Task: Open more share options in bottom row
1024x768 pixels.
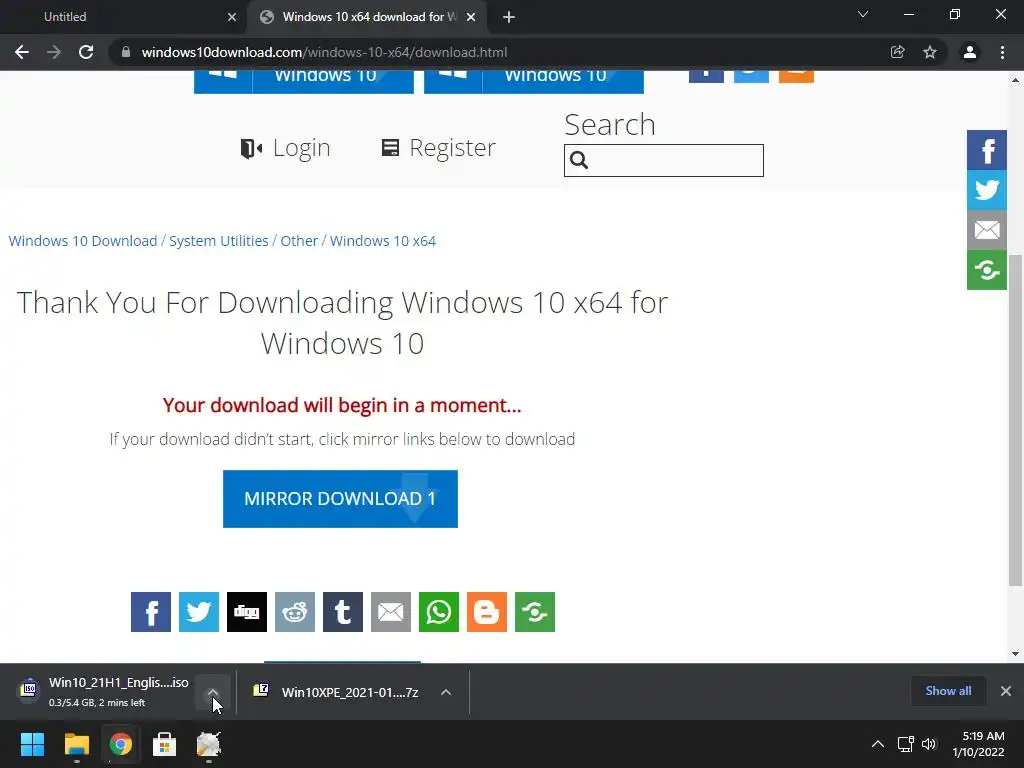Action: click(x=535, y=612)
